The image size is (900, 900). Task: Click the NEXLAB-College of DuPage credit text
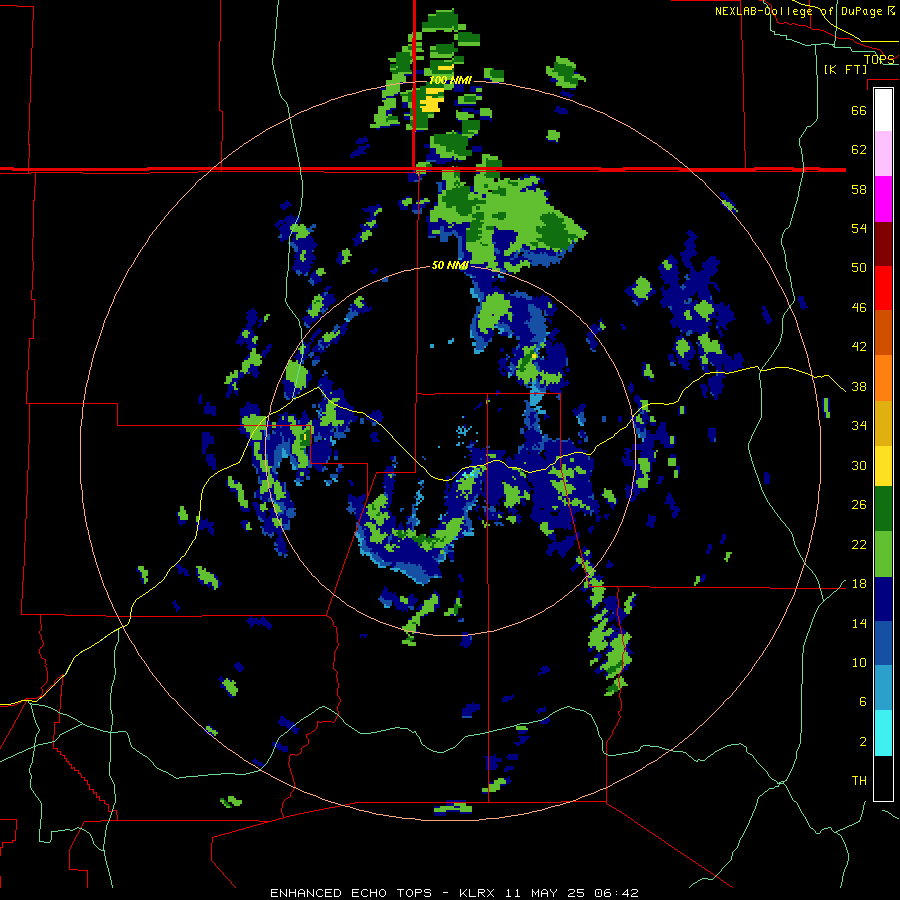[x=804, y=11]
